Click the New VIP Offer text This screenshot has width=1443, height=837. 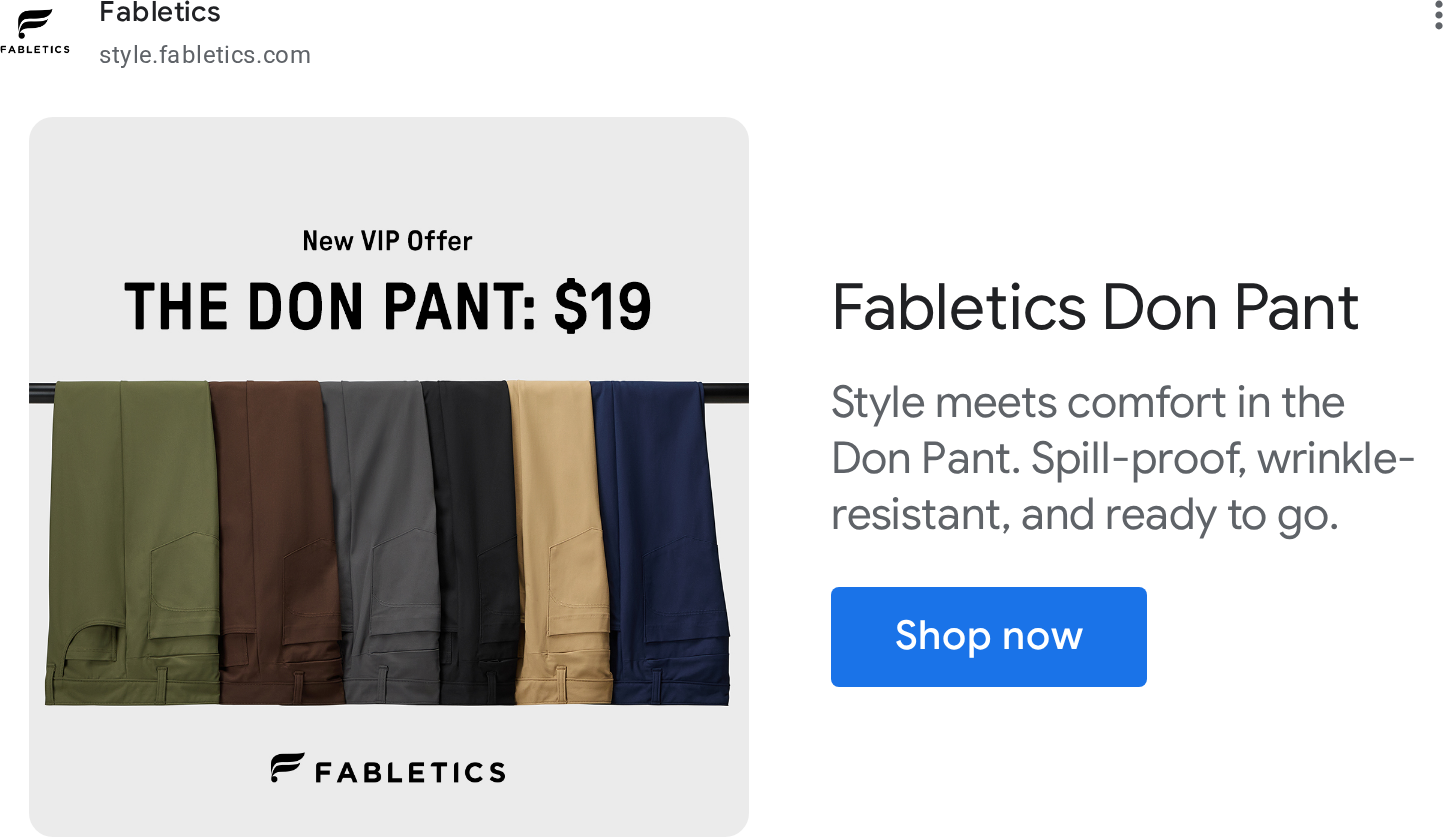[387, 241]
